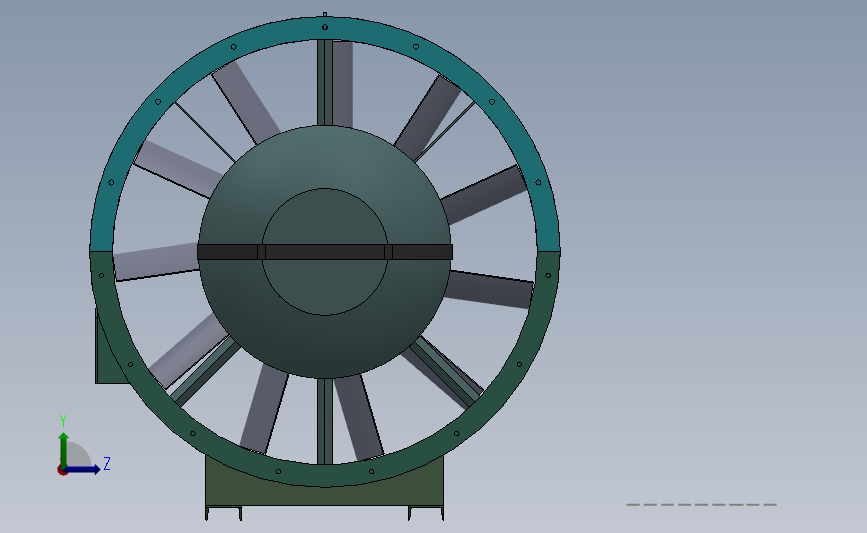Screen dimensions: 867x533
Task: Select the vertical strut above the hub
Action: [x=325, y=83]
